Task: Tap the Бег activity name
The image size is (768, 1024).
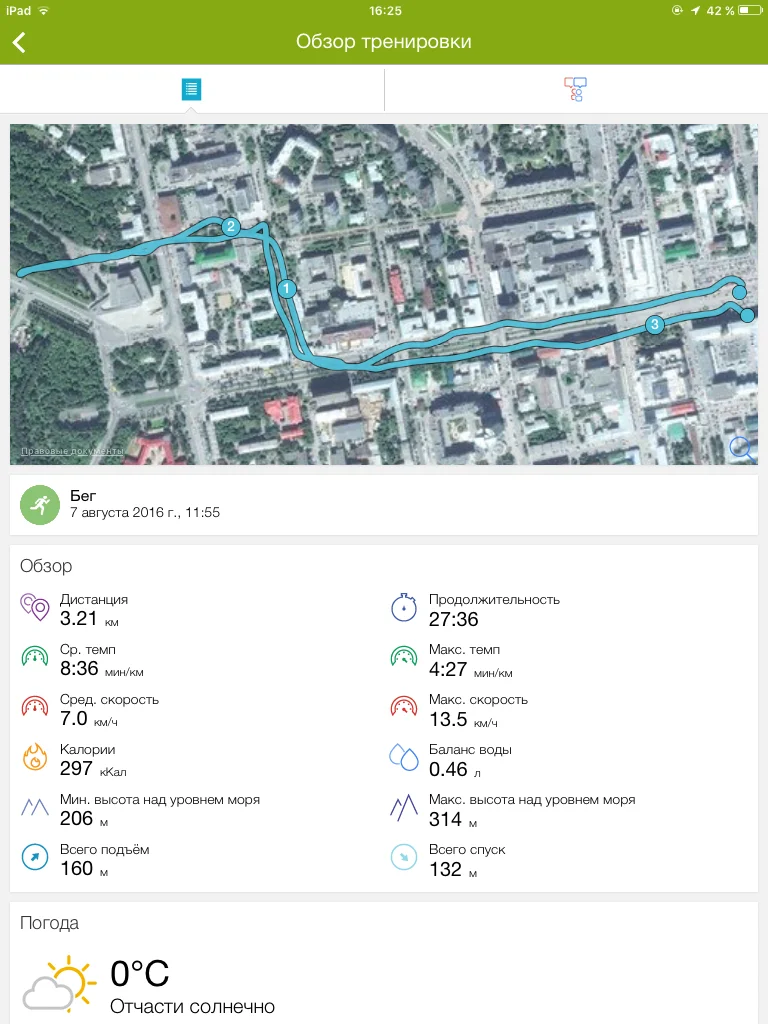Action: 83,496
